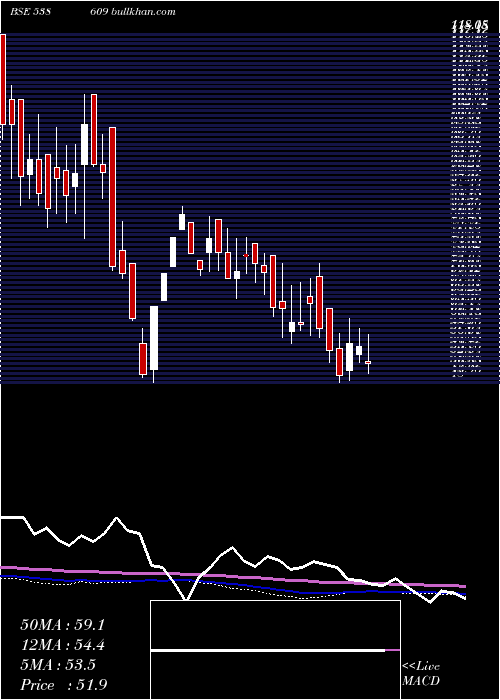The image size is (500, 700).
Task: Click the "<<Live" label
Action: [421, 667]
